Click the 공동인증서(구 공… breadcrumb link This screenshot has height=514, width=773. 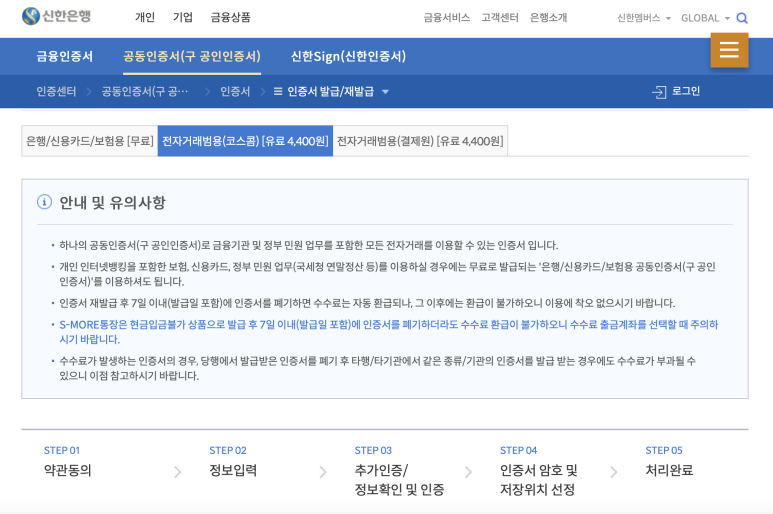(x=145, y=92)
